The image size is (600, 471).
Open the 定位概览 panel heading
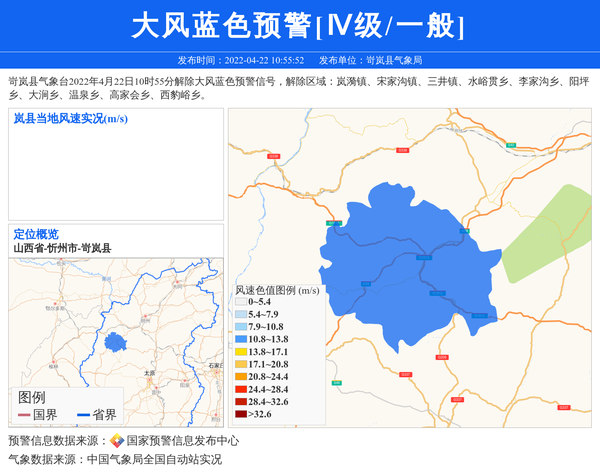coord(36,234)
